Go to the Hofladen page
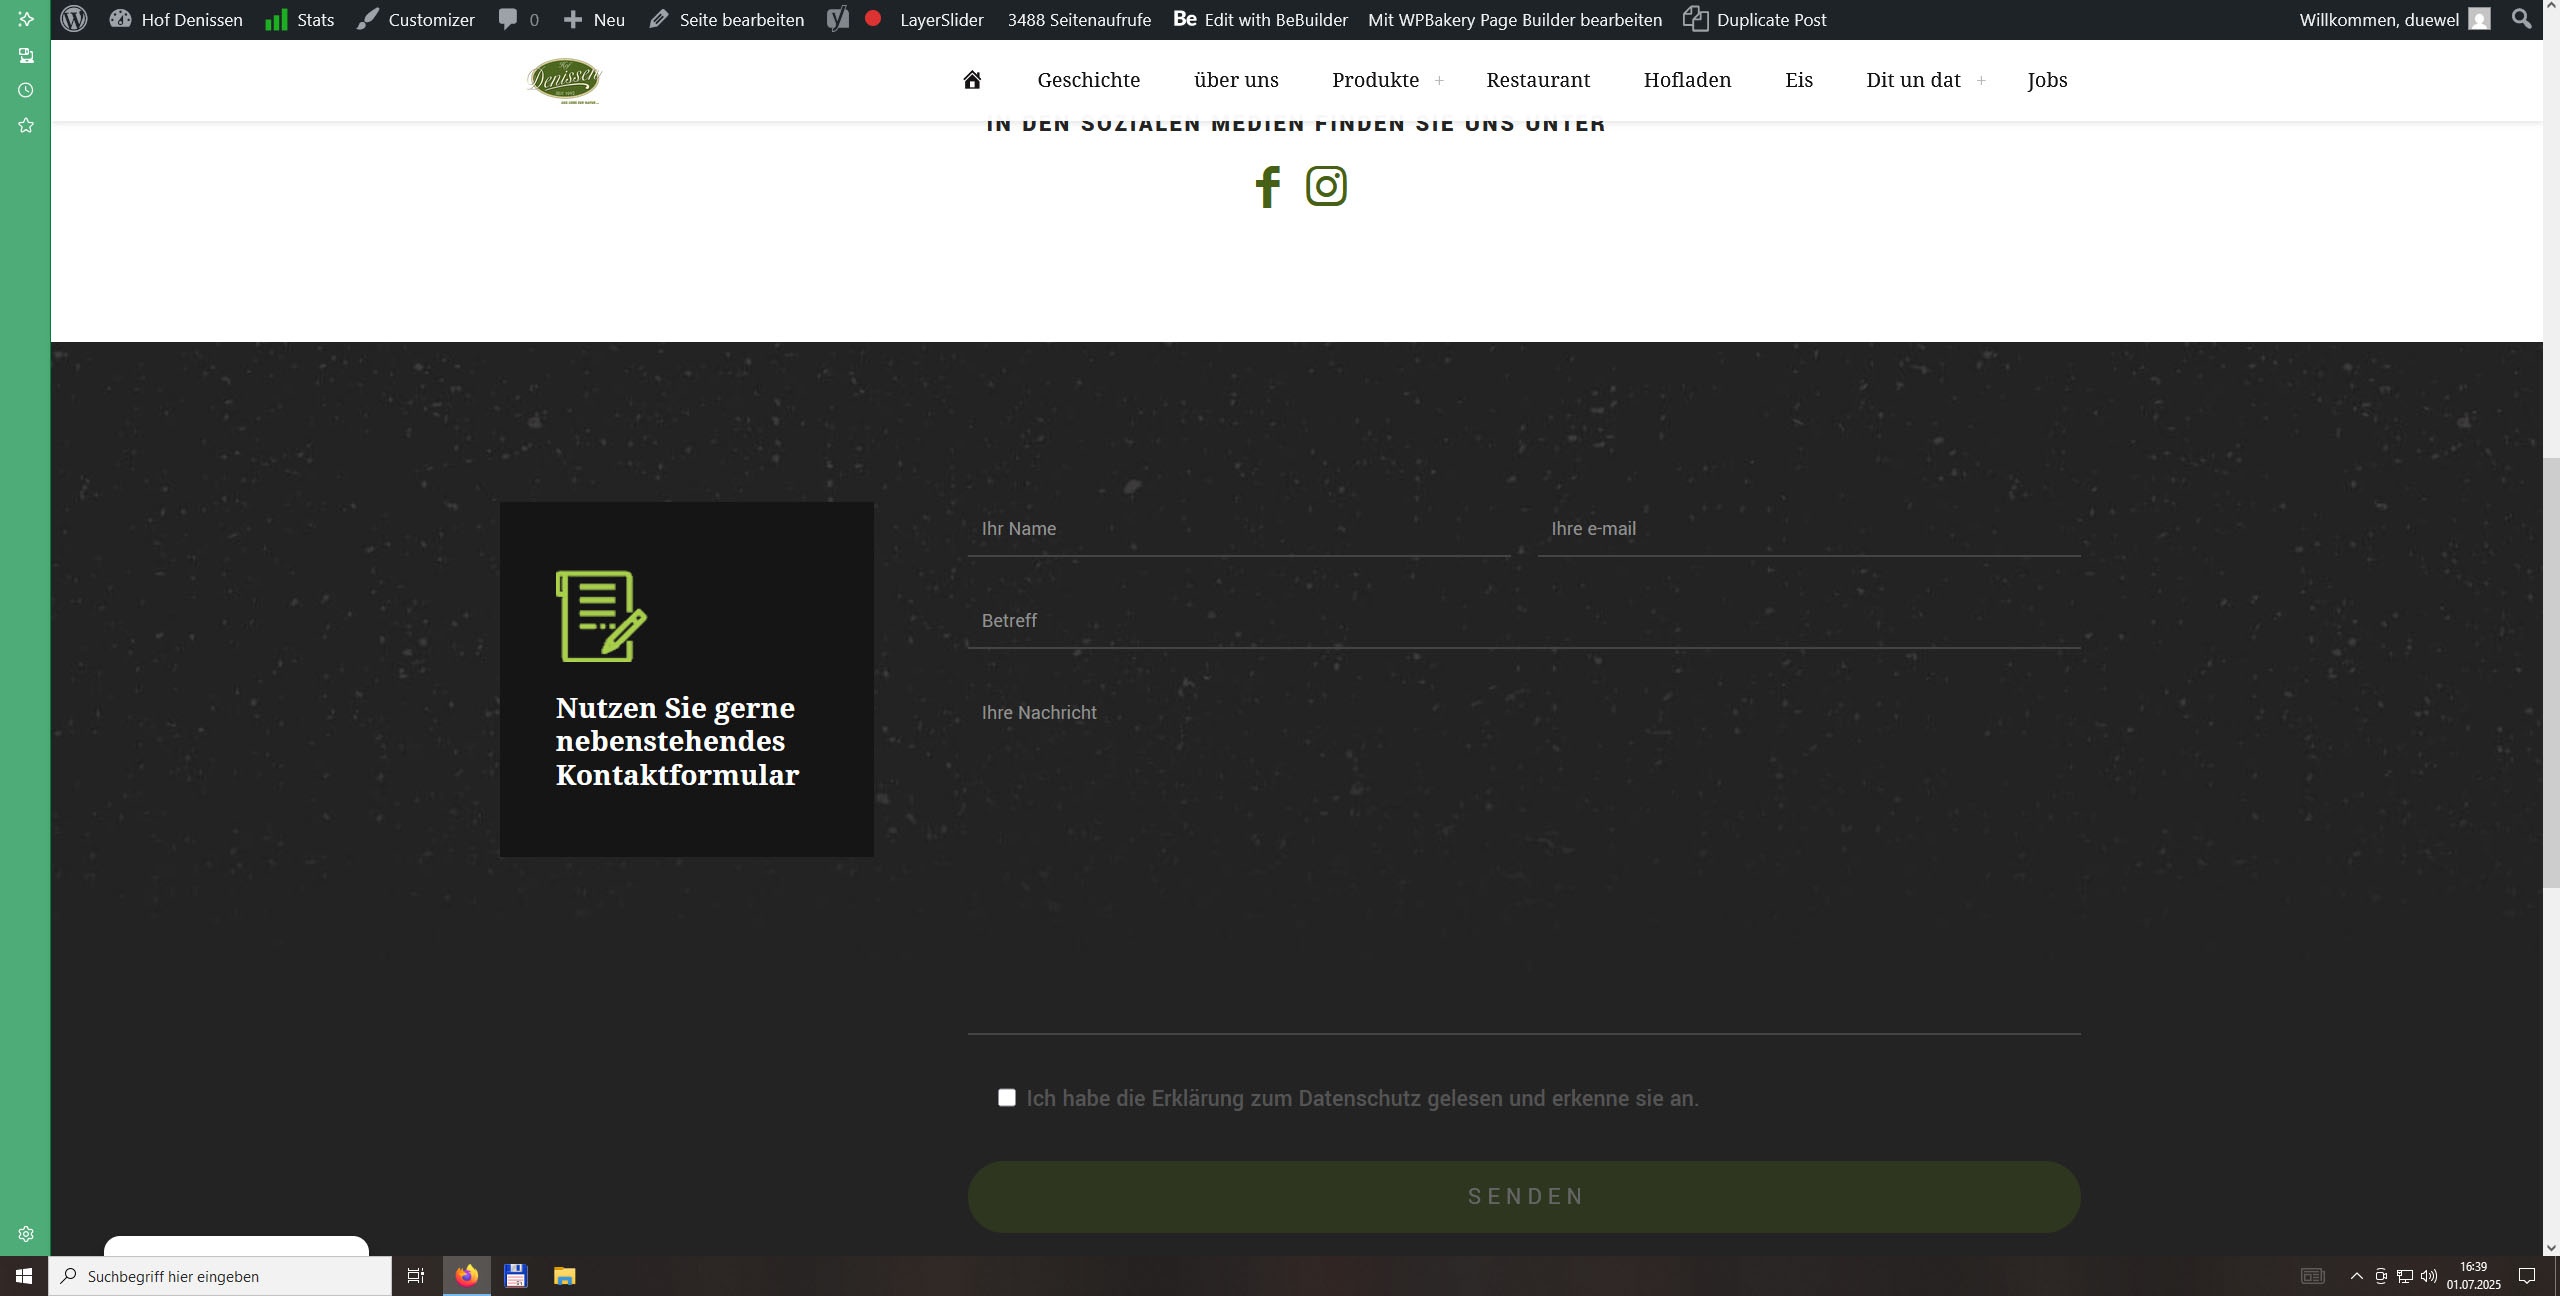 [1687, 80]
